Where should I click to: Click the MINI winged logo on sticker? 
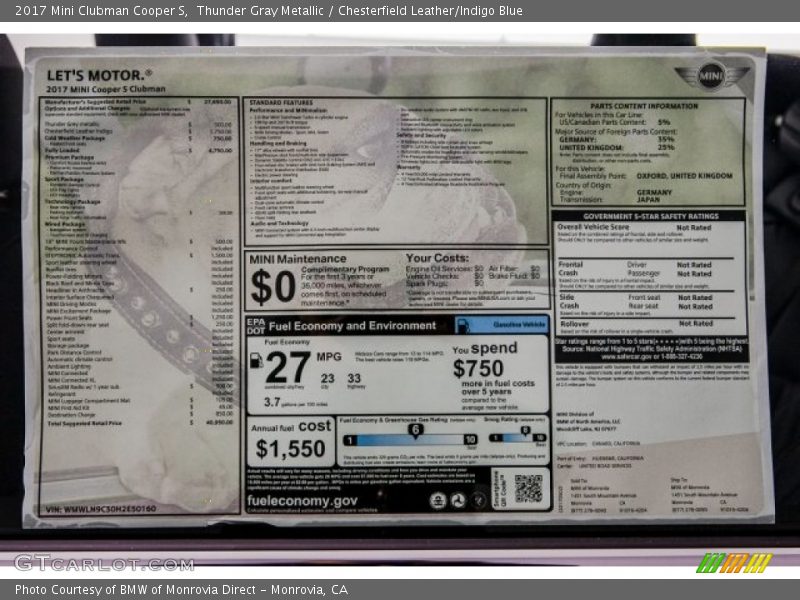coord(711,77)
